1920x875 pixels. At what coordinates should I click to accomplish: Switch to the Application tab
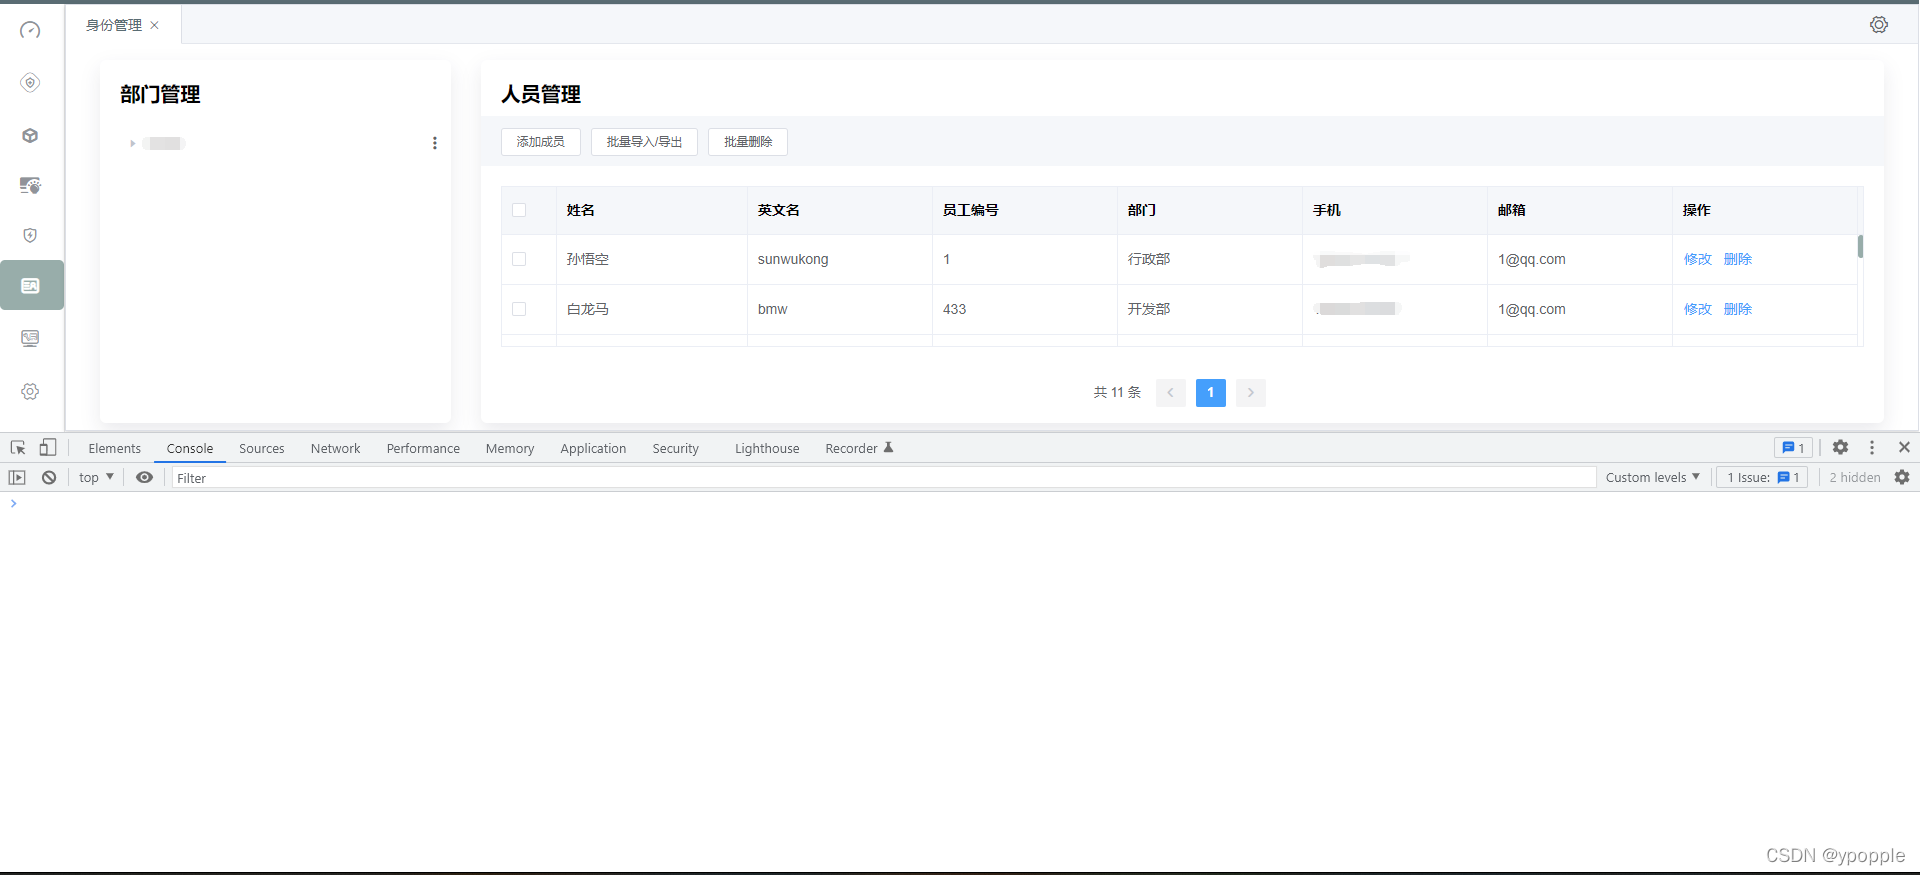[x=593, y=448]
